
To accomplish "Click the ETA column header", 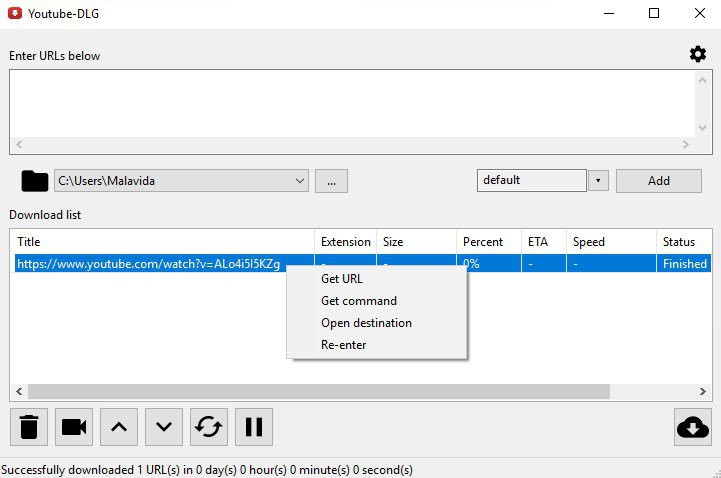I will [x=544, y=242].
